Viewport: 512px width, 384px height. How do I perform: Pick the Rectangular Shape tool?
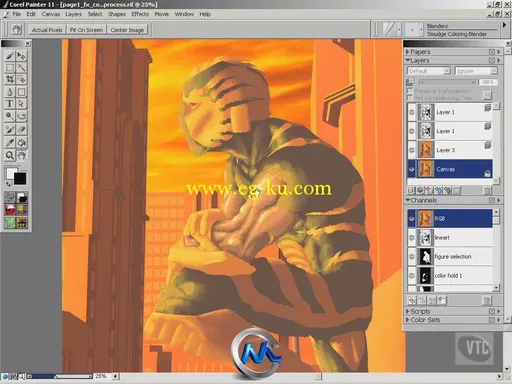click(22, 92)
